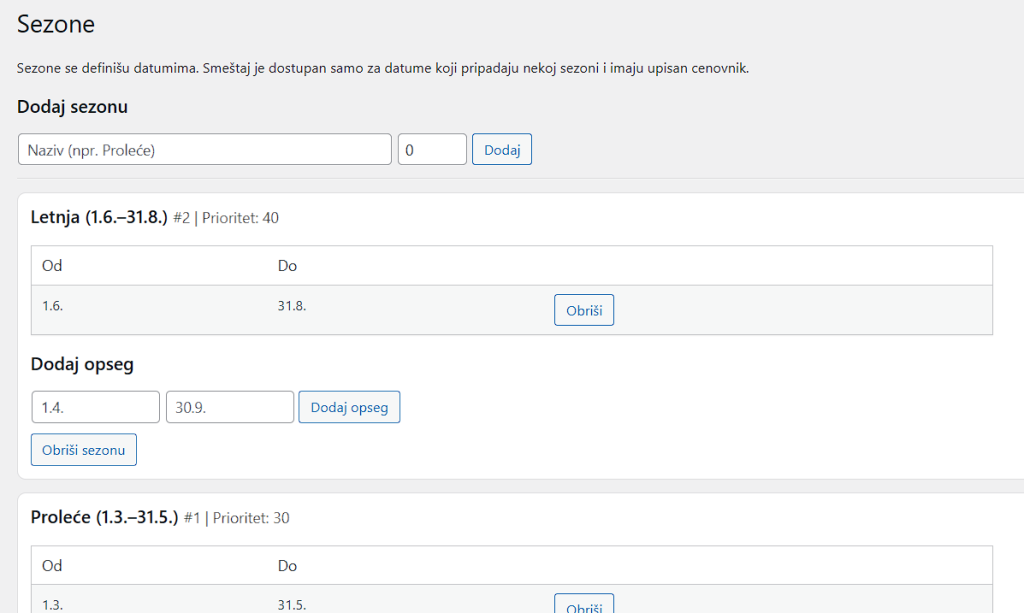Select the Proleće (1.3.–31.5.) season title
Image resolution: width=1024 pixels, height=613 pixels.
(104, 517)
